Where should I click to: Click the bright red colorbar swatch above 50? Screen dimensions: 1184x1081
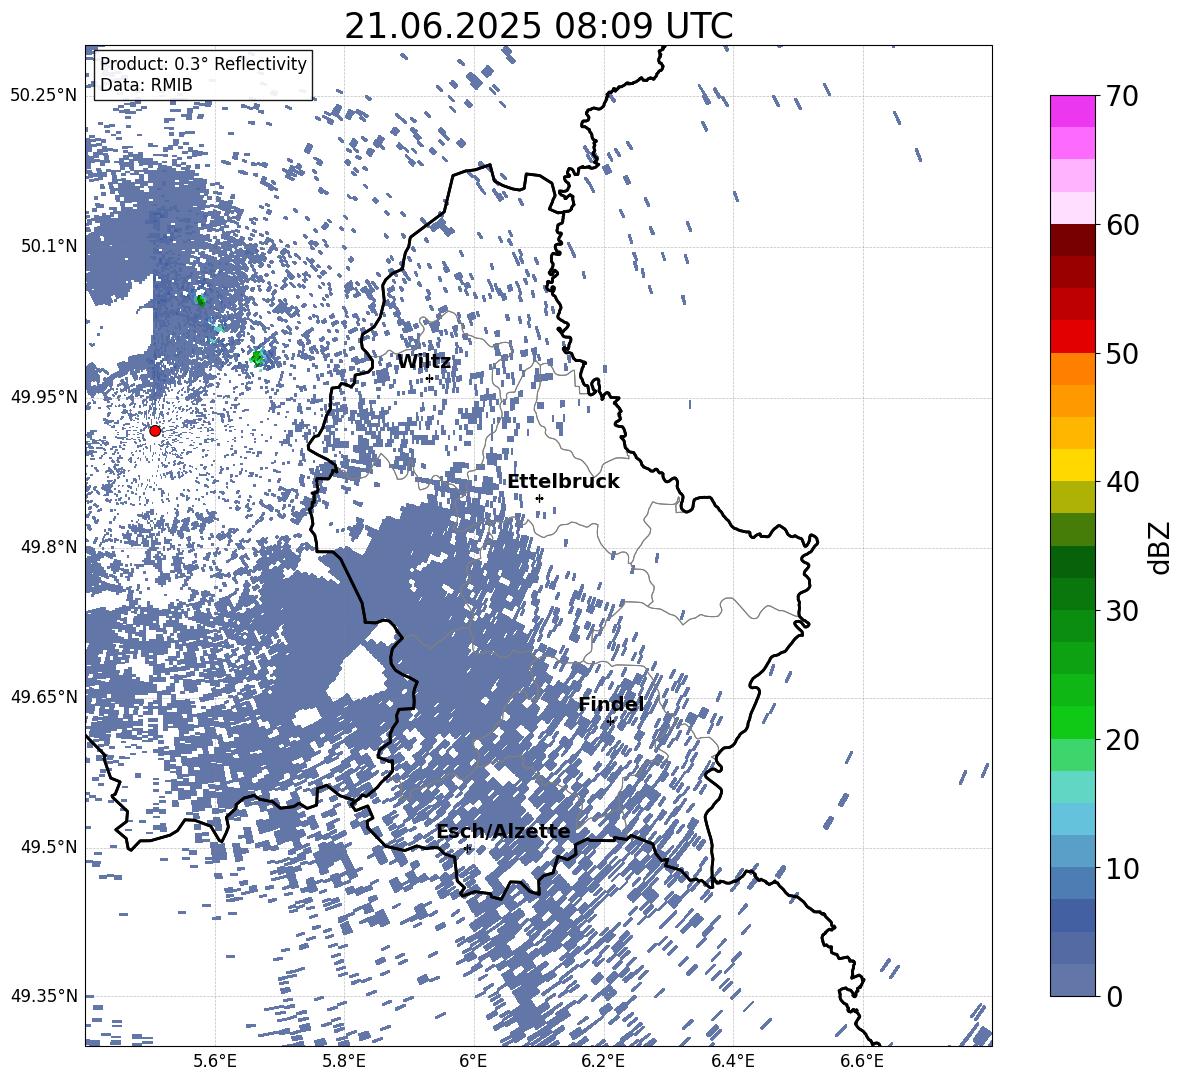click(x=1072, y=336)
